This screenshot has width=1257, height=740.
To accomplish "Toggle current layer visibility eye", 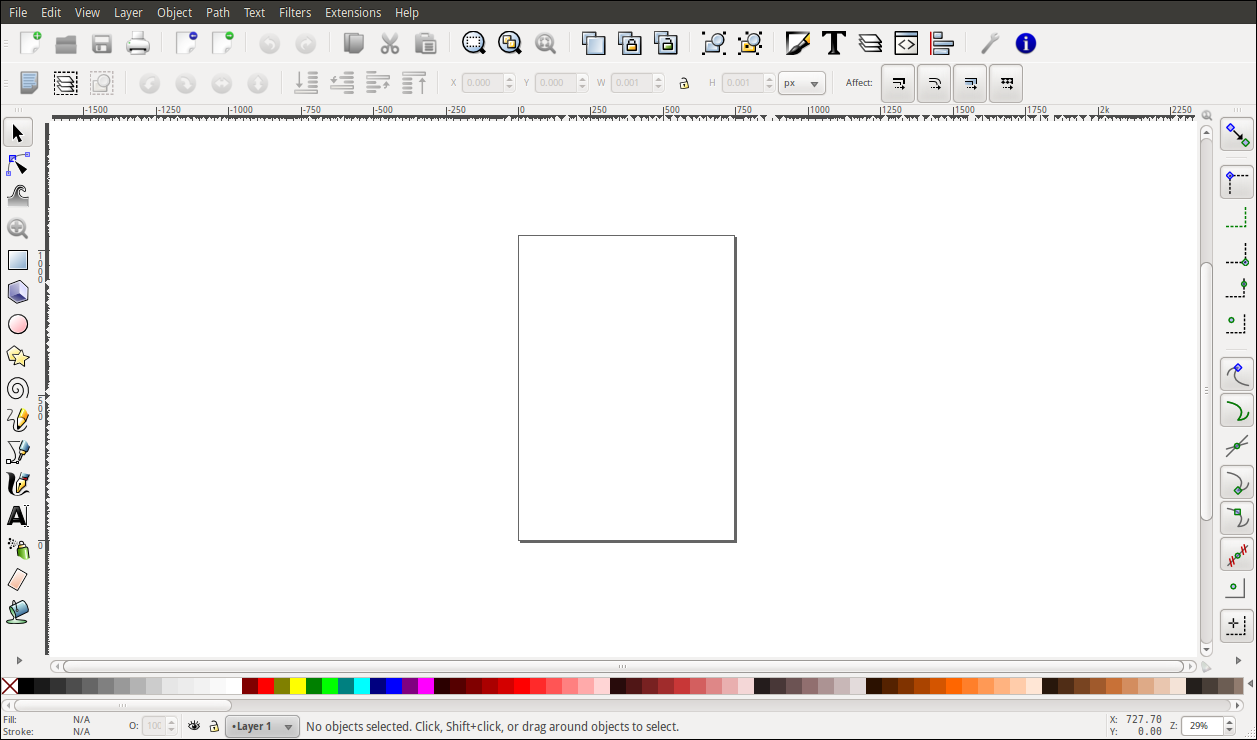I will [x=195, y=726].
